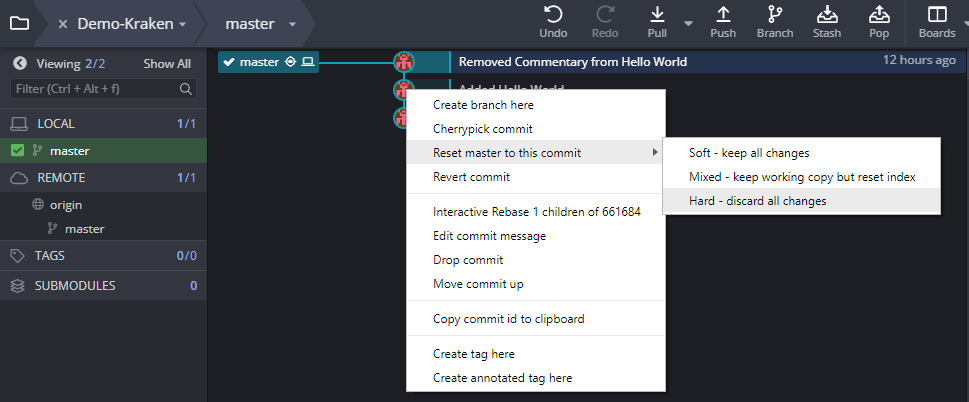
Task: Select the origin master remote branch
Action: 85,229
